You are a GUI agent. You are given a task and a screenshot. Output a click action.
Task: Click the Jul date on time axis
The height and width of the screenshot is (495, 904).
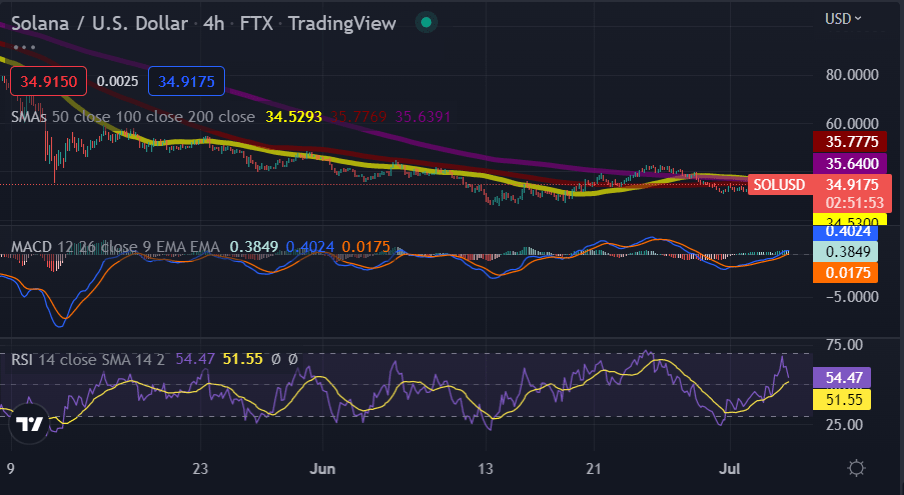tap(729, 469)
